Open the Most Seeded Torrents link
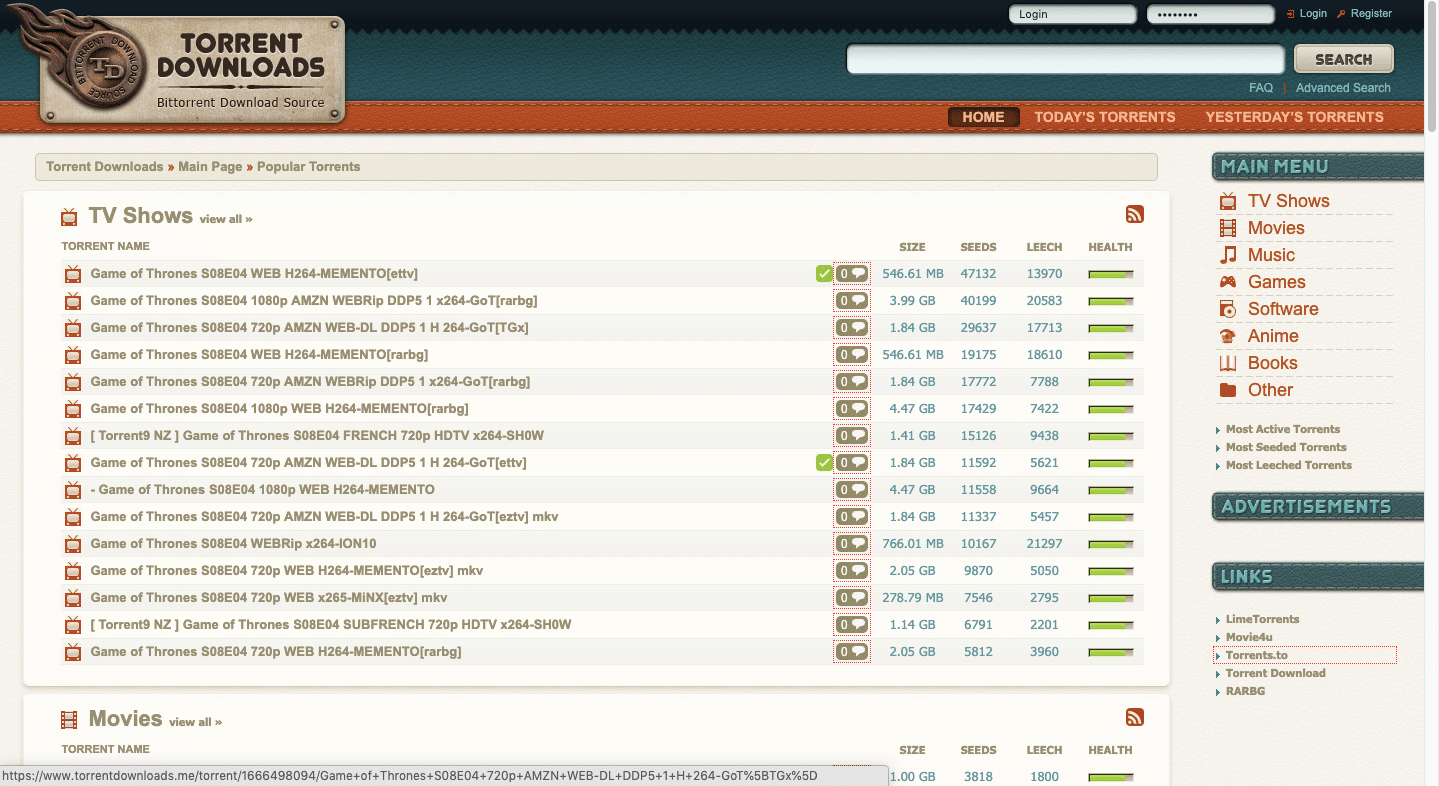Viewport: 1439px width, 786px height. coord(1286,447)
